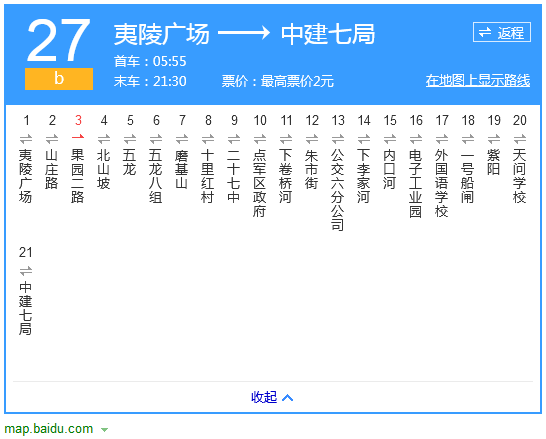
Task: Click the blue chevron next to 收起
Action: point(287,398)
